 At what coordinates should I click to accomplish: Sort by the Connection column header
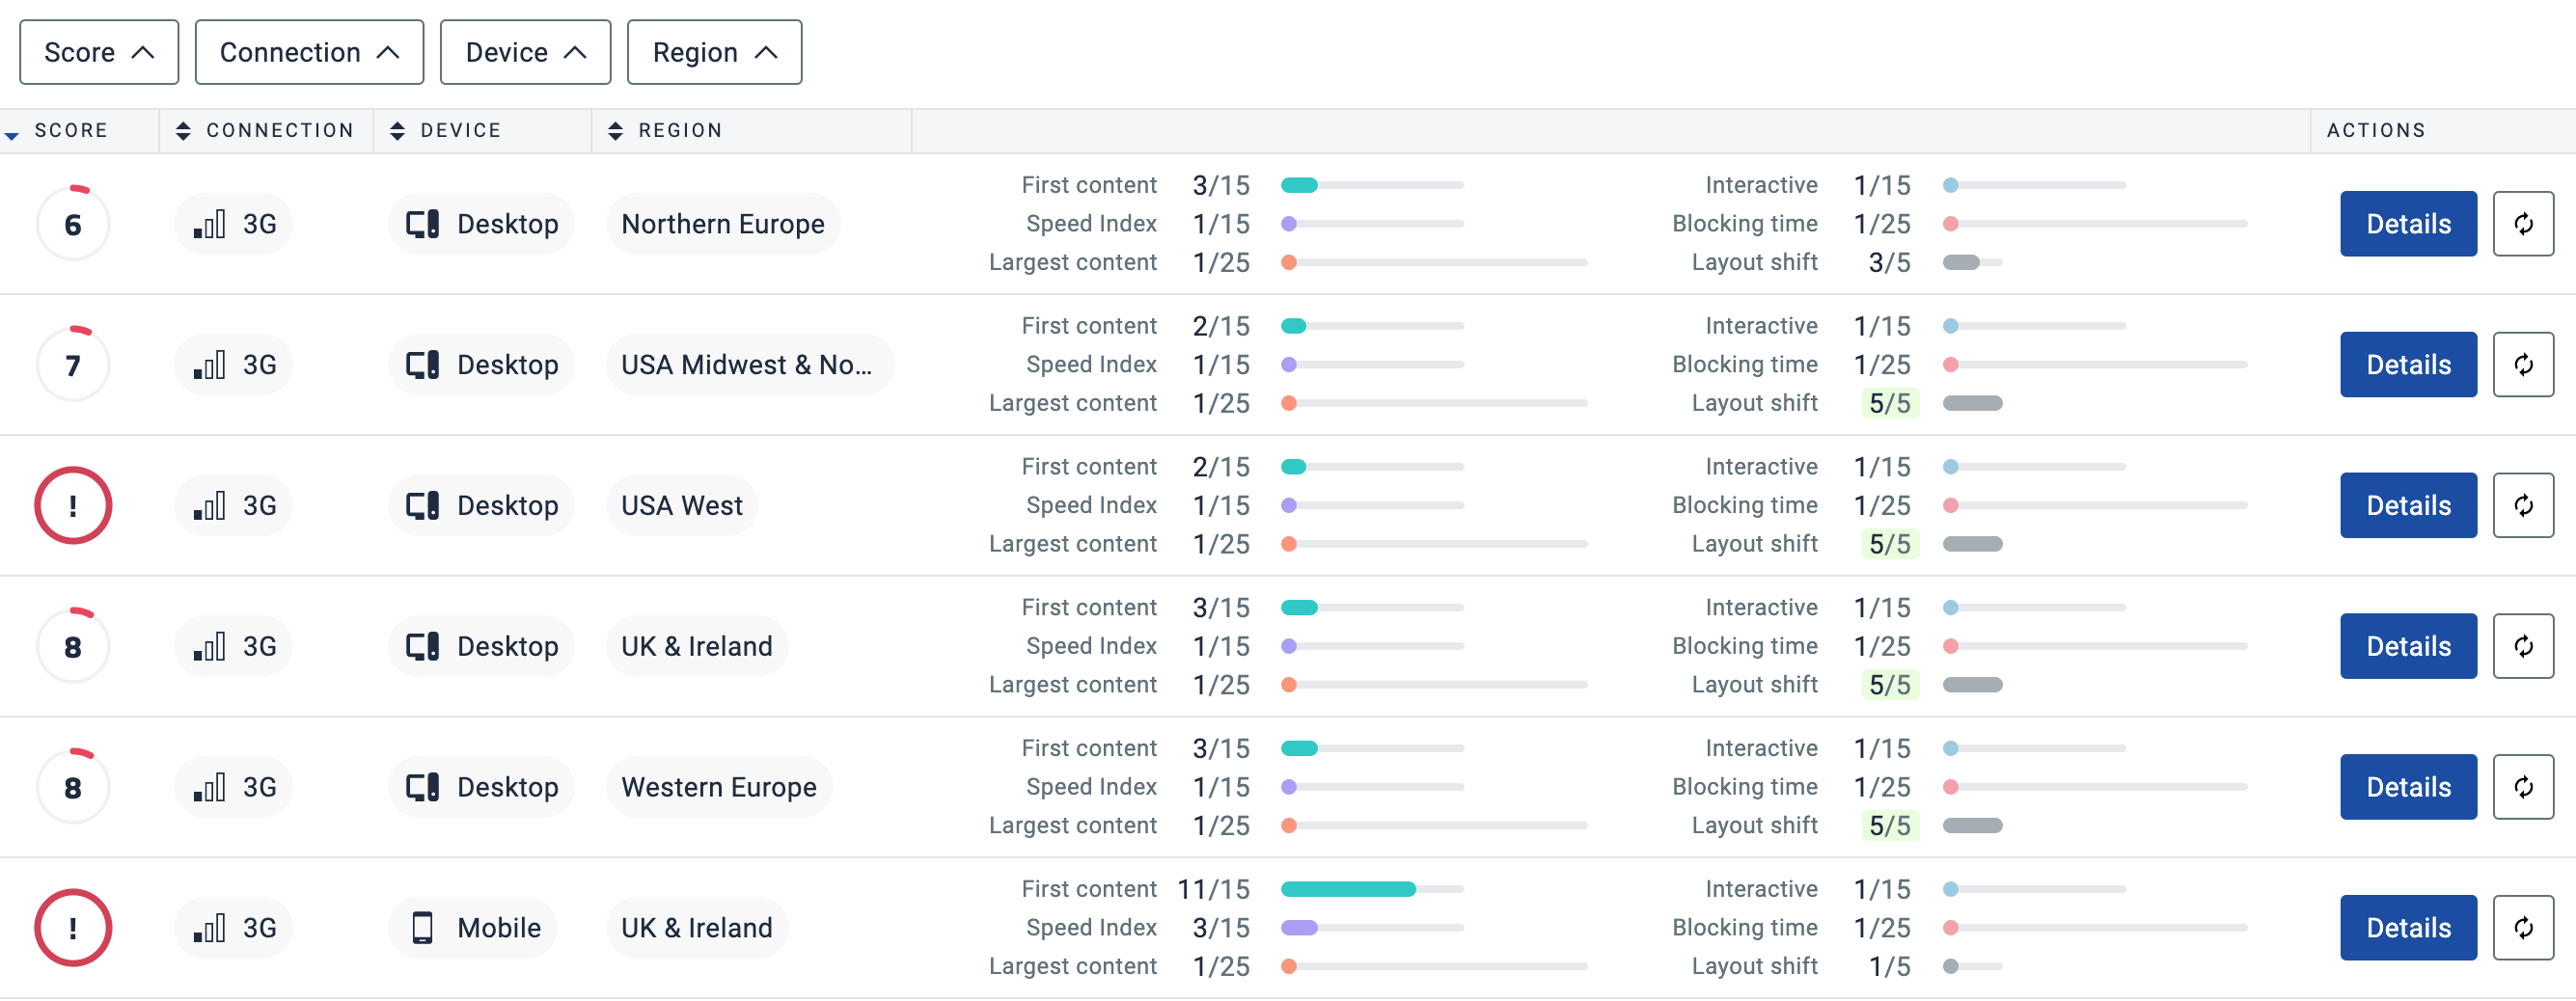tap(279, 130)
